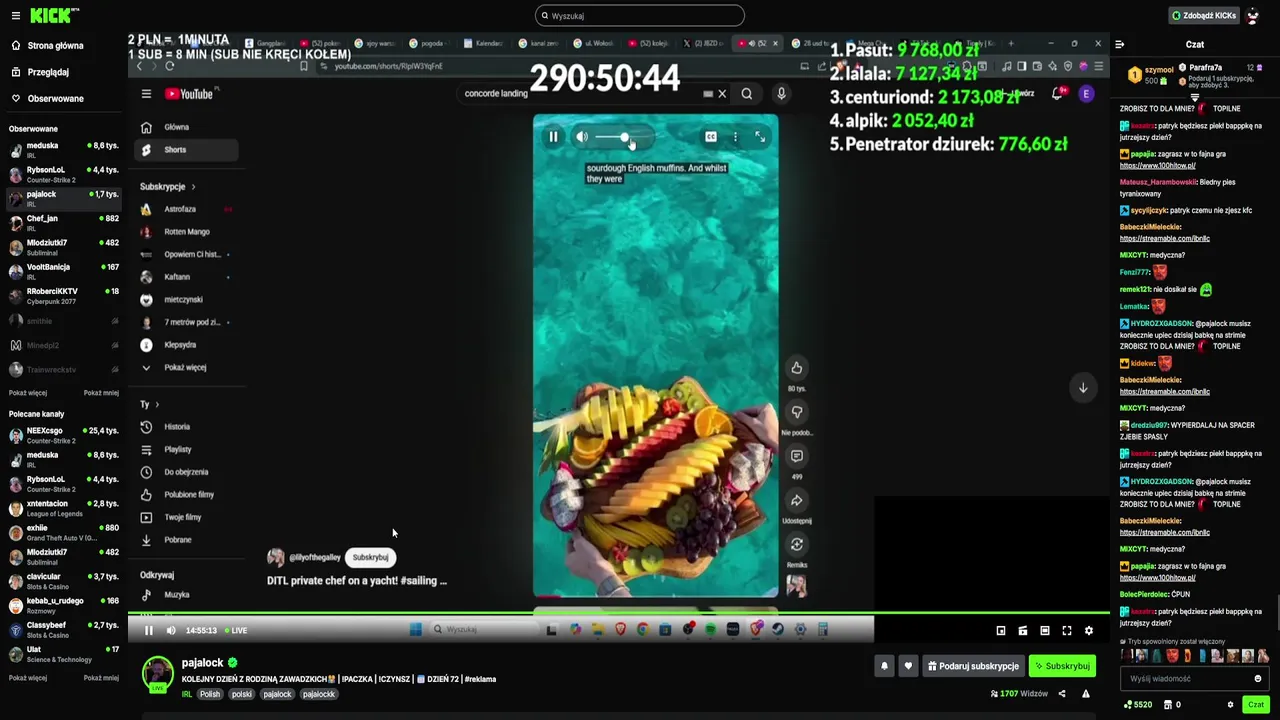Click Podaruj subskrypcje button
Viewport: 1280px width, 720px height.
974,666
